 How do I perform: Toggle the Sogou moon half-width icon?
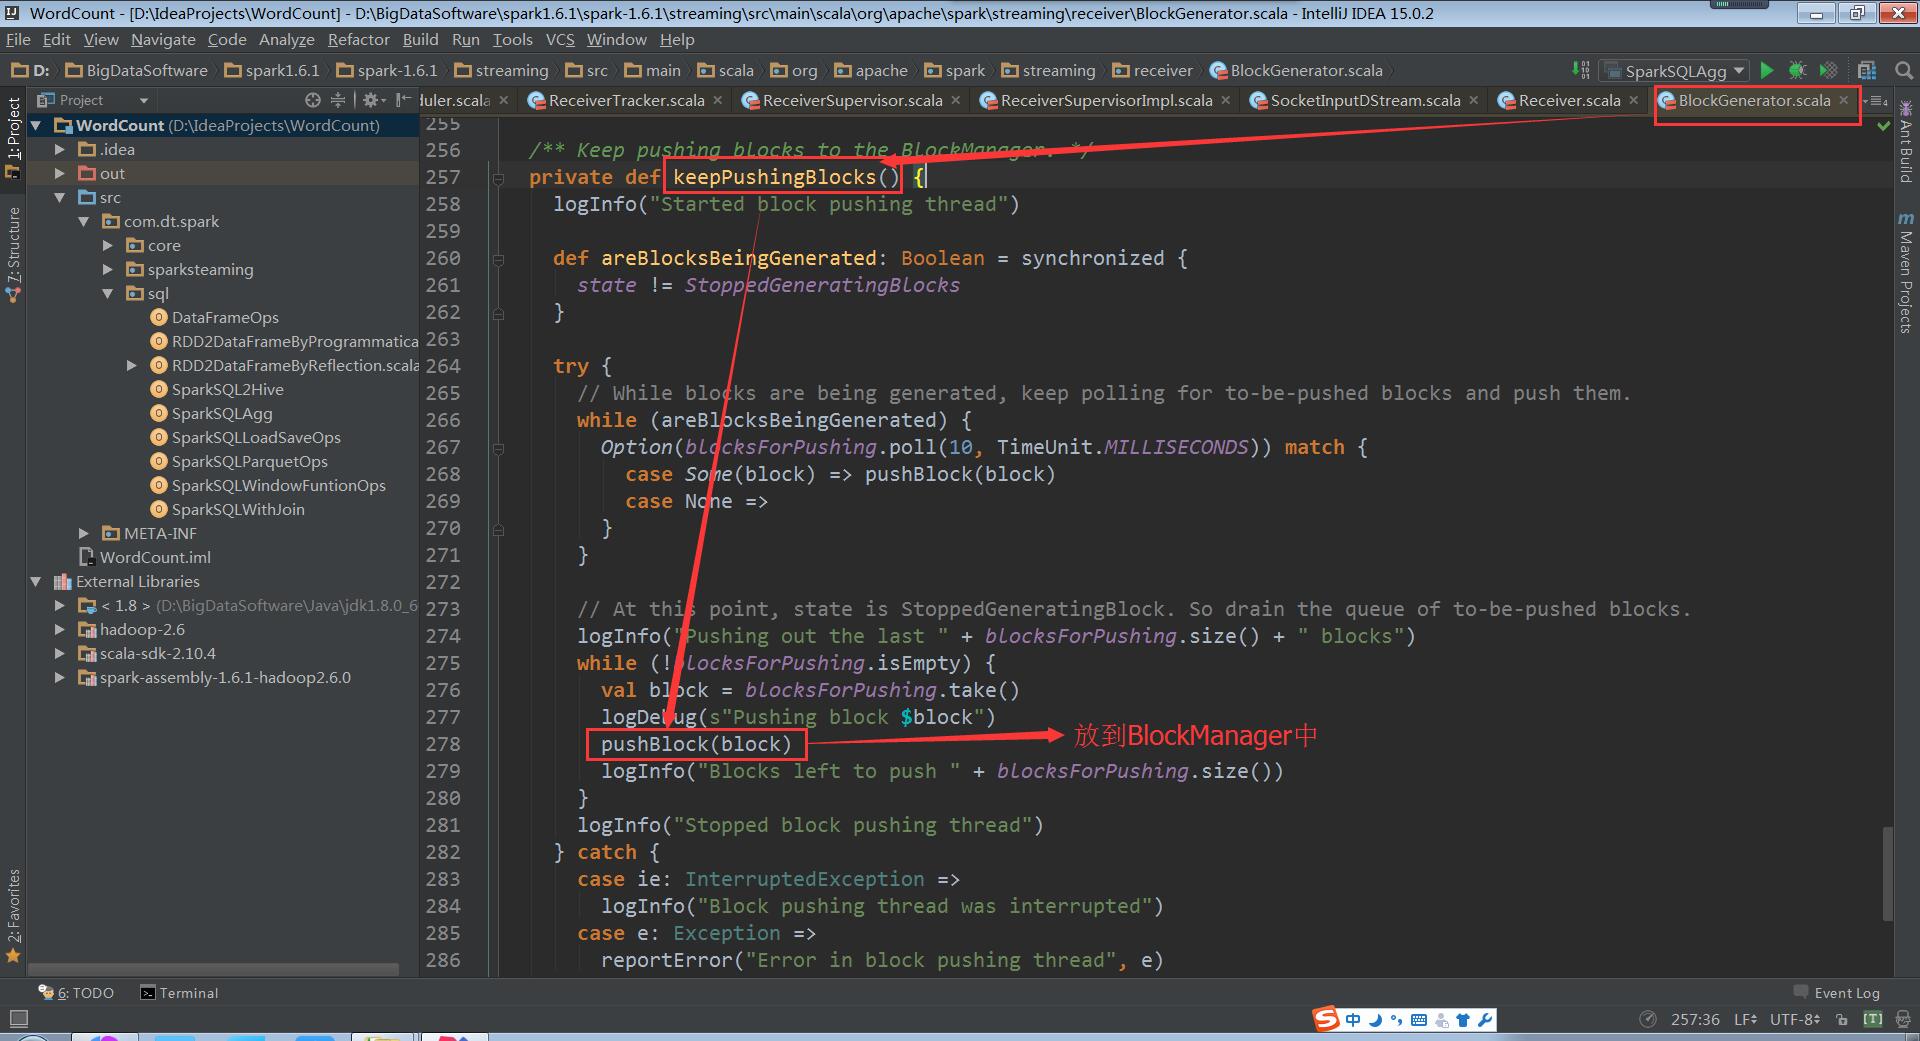1375,1020
